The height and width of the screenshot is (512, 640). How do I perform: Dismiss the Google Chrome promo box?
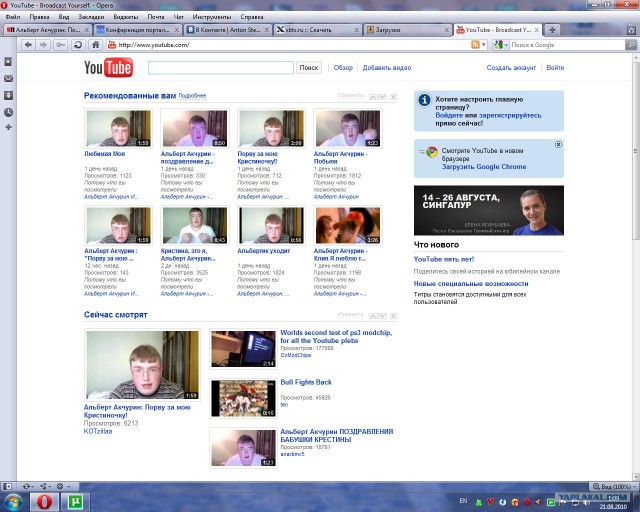pos(558,145)
